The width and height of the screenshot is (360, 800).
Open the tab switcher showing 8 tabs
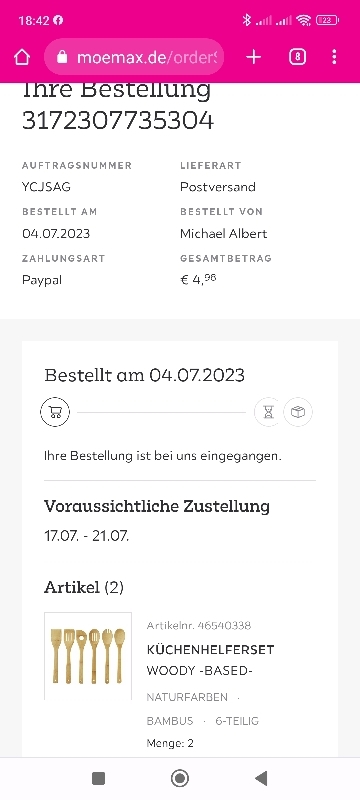pos(297,57)
